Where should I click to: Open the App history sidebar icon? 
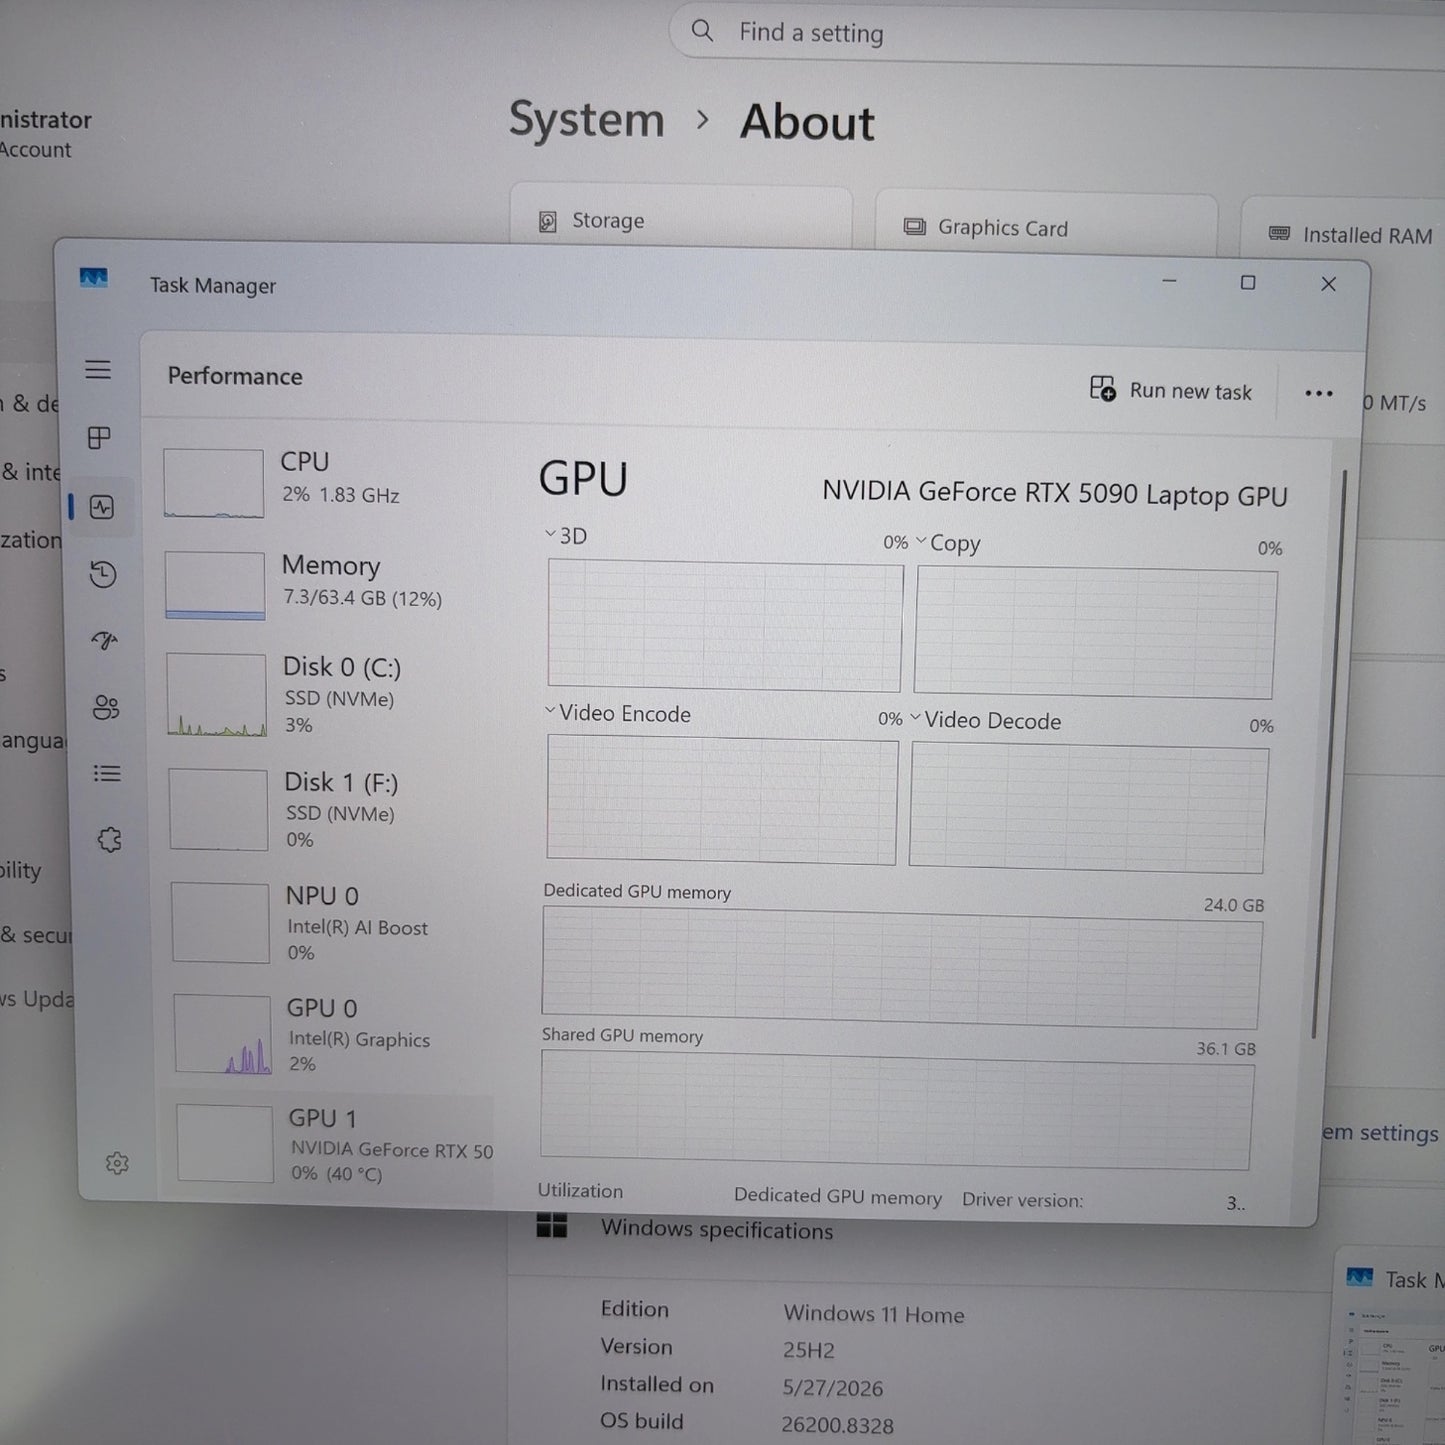103,574
